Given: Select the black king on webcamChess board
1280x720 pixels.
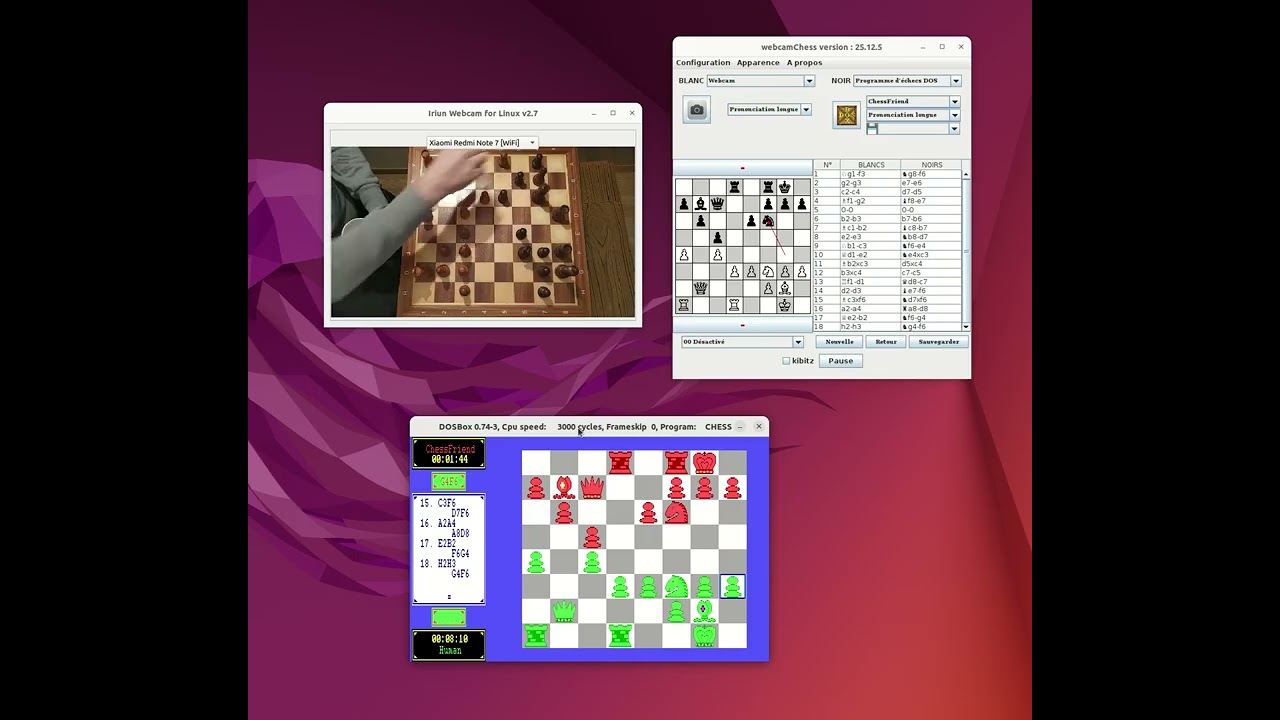Looking at the screenshot, I should [x=784, y=187].
